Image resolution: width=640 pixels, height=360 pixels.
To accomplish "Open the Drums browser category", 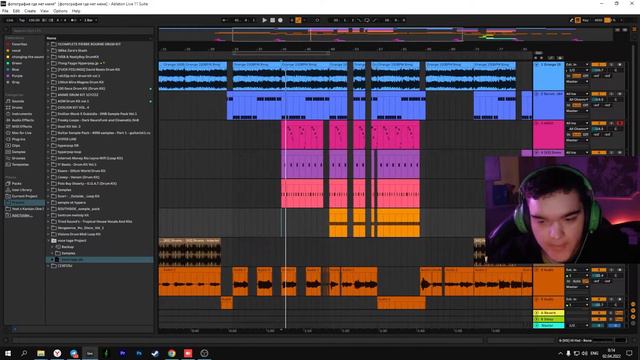I will pyautogui.click(x=17, y=108).
